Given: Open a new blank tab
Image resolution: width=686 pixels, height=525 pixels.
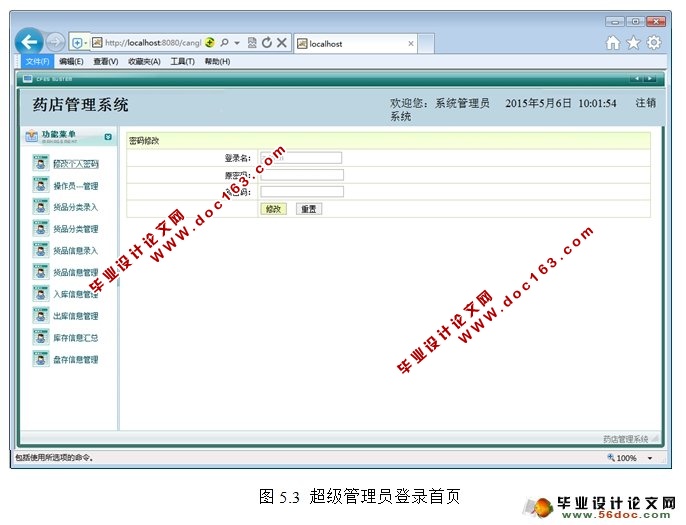Looking at the screenshot, I should point(426,43).
